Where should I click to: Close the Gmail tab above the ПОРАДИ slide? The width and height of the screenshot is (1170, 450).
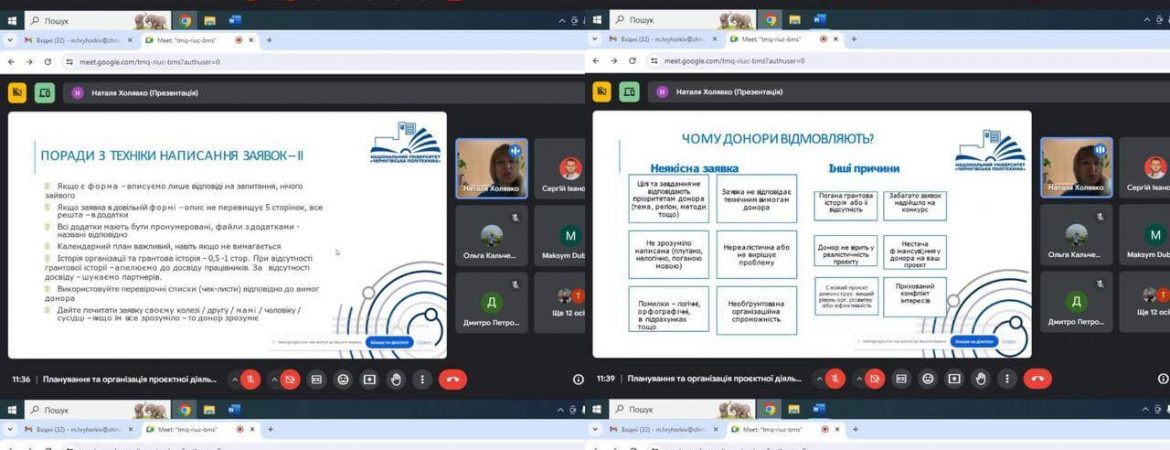[x=130, y=40]
